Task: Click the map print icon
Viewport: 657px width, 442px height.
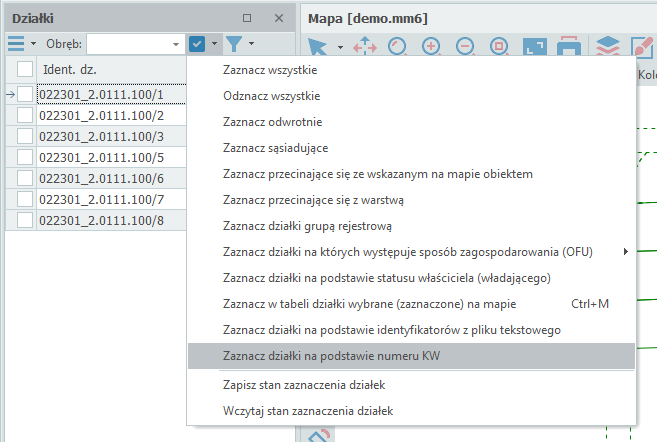Action: pyautogui.click(x=568, y=47)
